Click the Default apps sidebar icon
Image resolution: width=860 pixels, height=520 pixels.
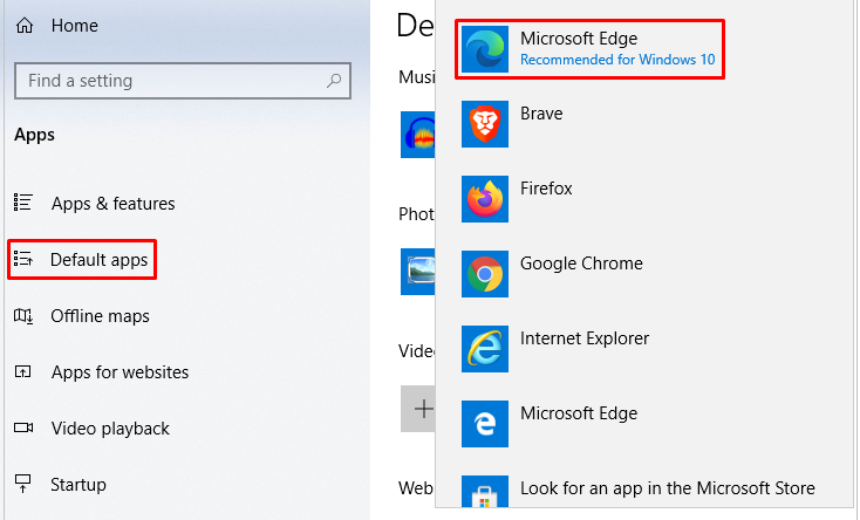[x=23, y=258]
